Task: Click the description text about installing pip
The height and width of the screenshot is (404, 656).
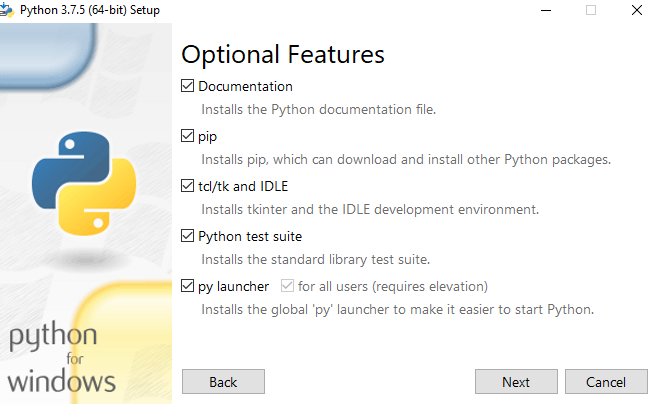Action: click(406, 160)
